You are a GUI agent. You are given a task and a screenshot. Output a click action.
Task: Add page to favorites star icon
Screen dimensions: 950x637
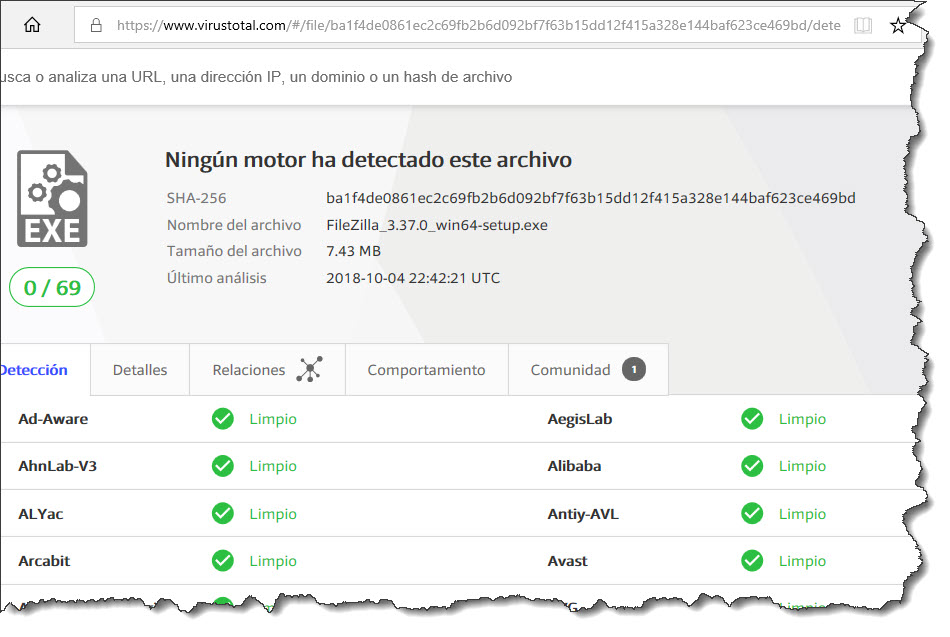point(898,25)
